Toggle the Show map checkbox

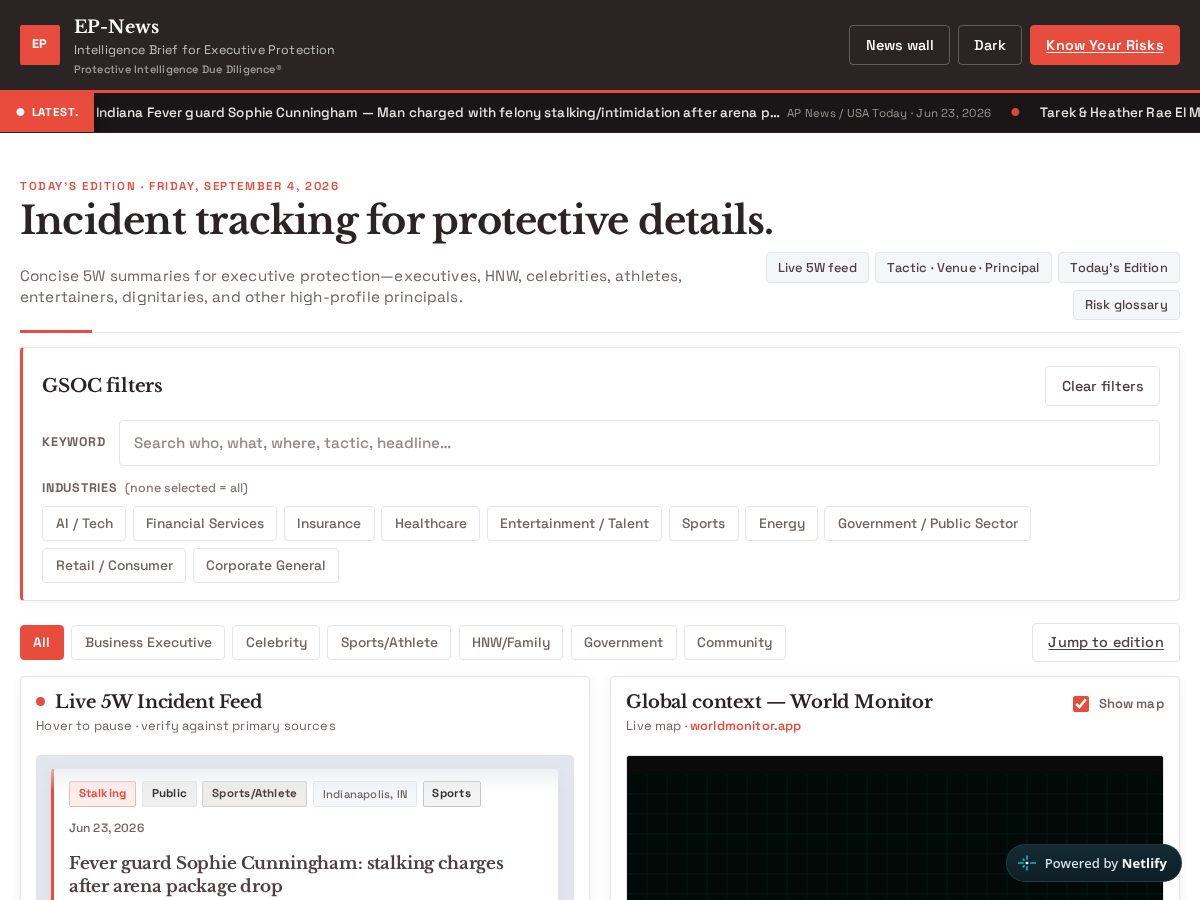tap(1081, 704)
